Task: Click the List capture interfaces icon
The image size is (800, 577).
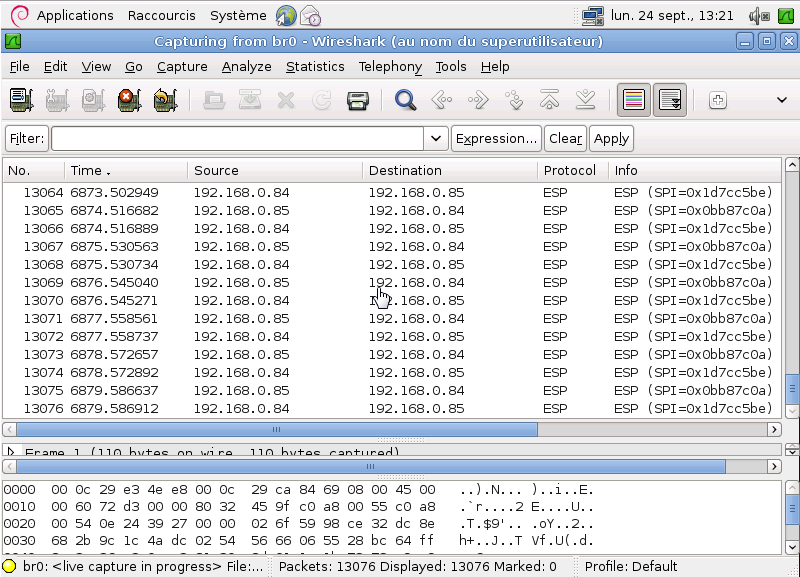Action: tap(21, 100)
